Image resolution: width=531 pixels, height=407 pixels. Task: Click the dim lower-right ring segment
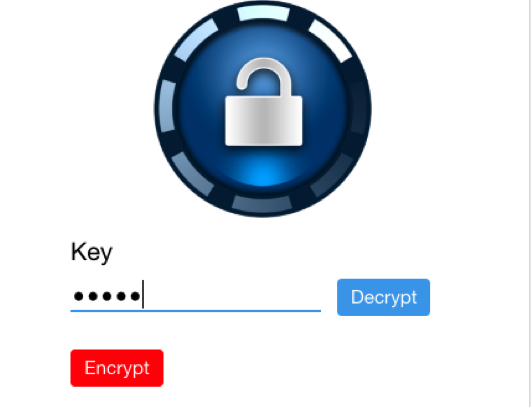[333, 175]
